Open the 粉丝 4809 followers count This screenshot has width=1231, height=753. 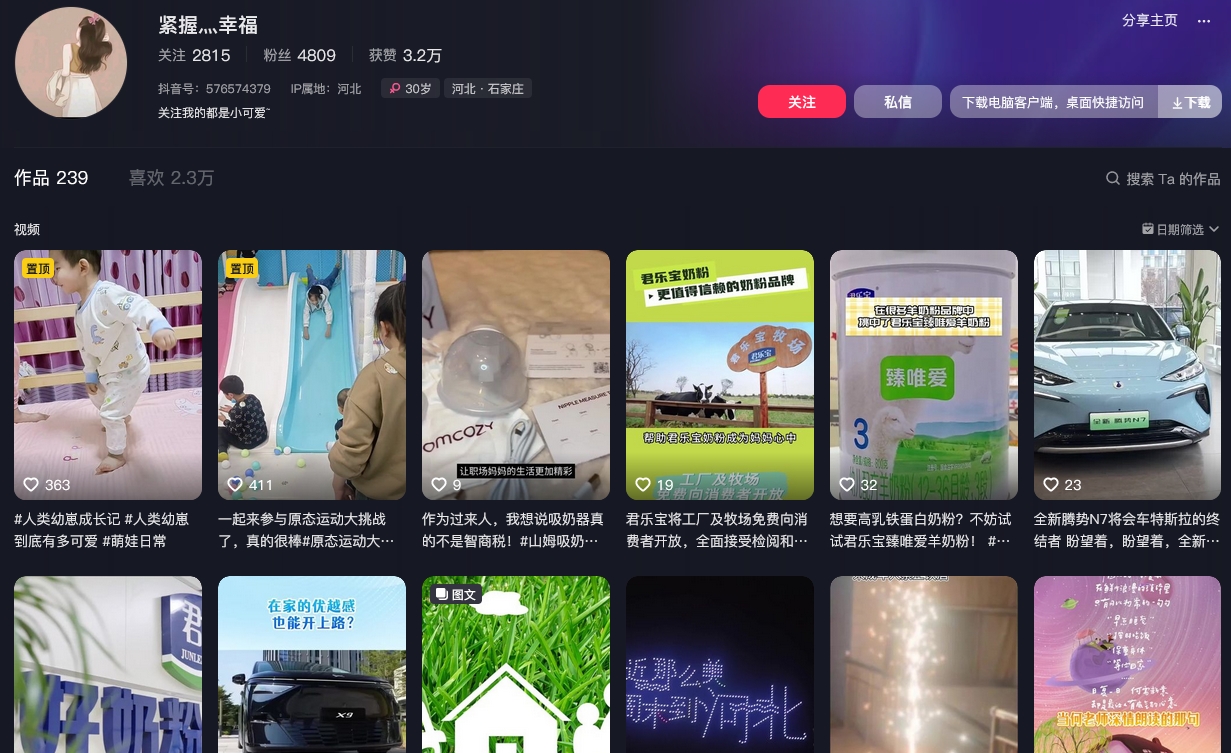(300, 55)
